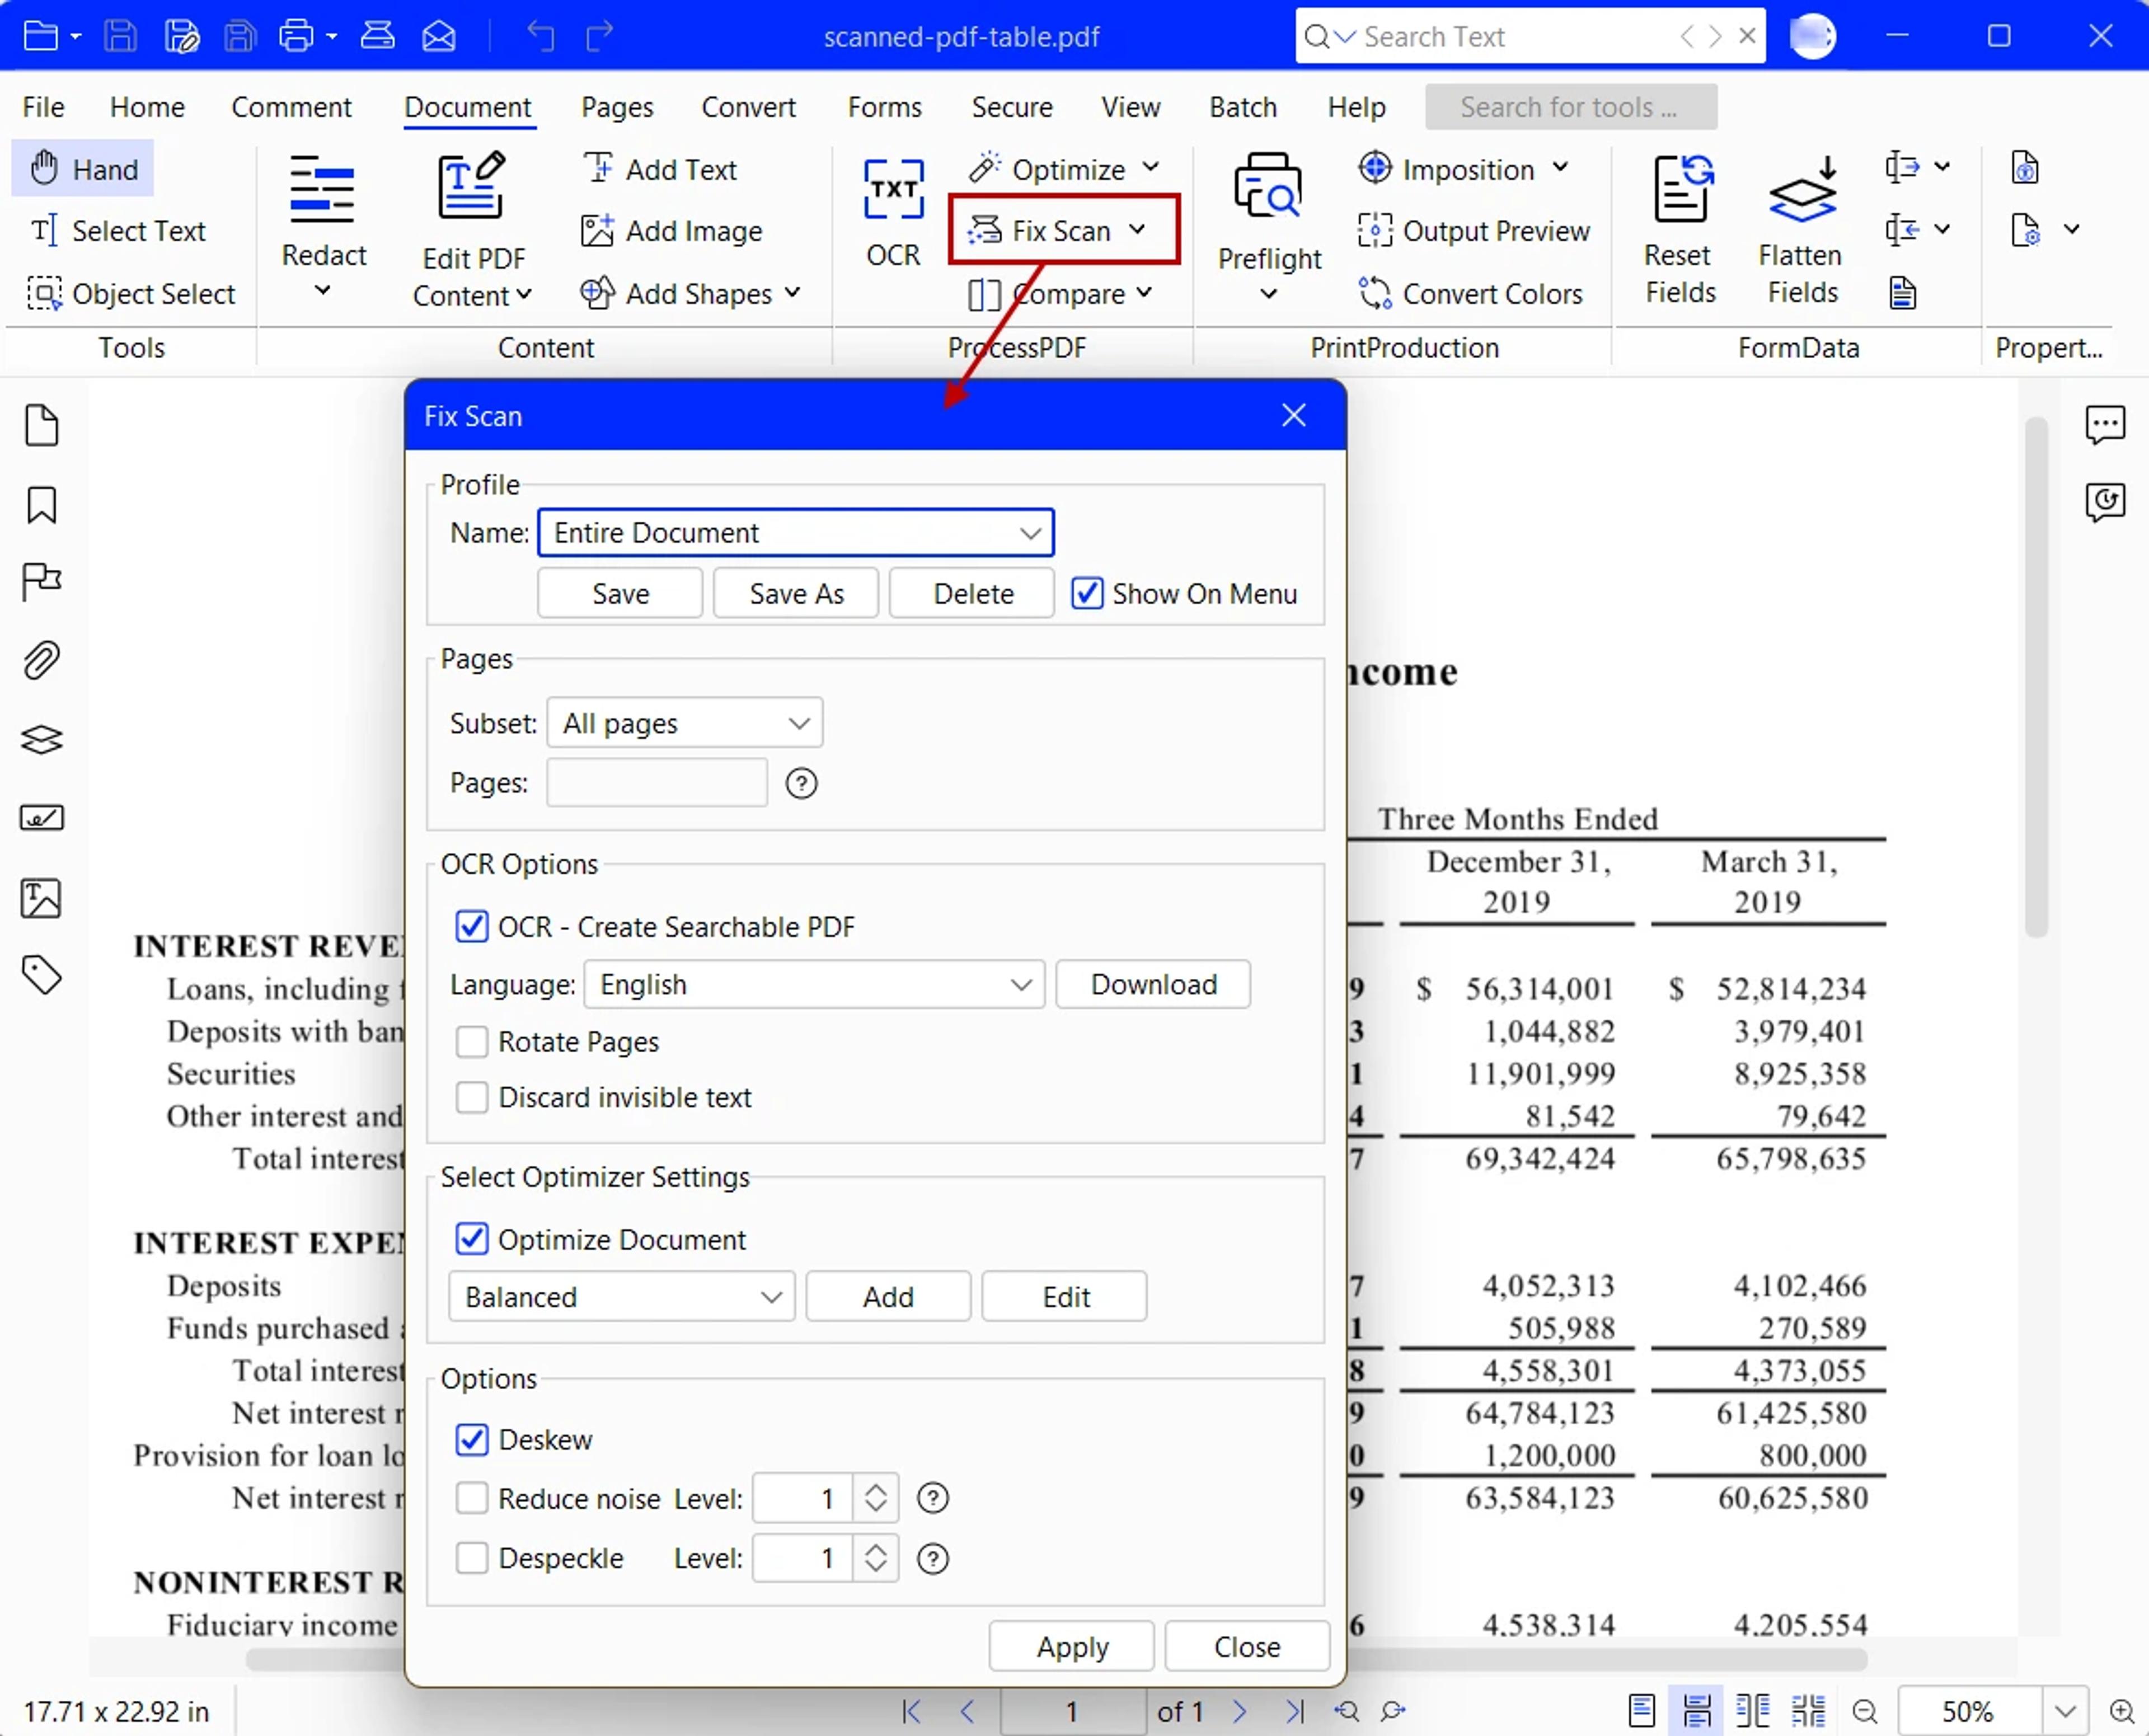Enable the Despeckle checkbox
2149x1736 pixels.
471,1558
